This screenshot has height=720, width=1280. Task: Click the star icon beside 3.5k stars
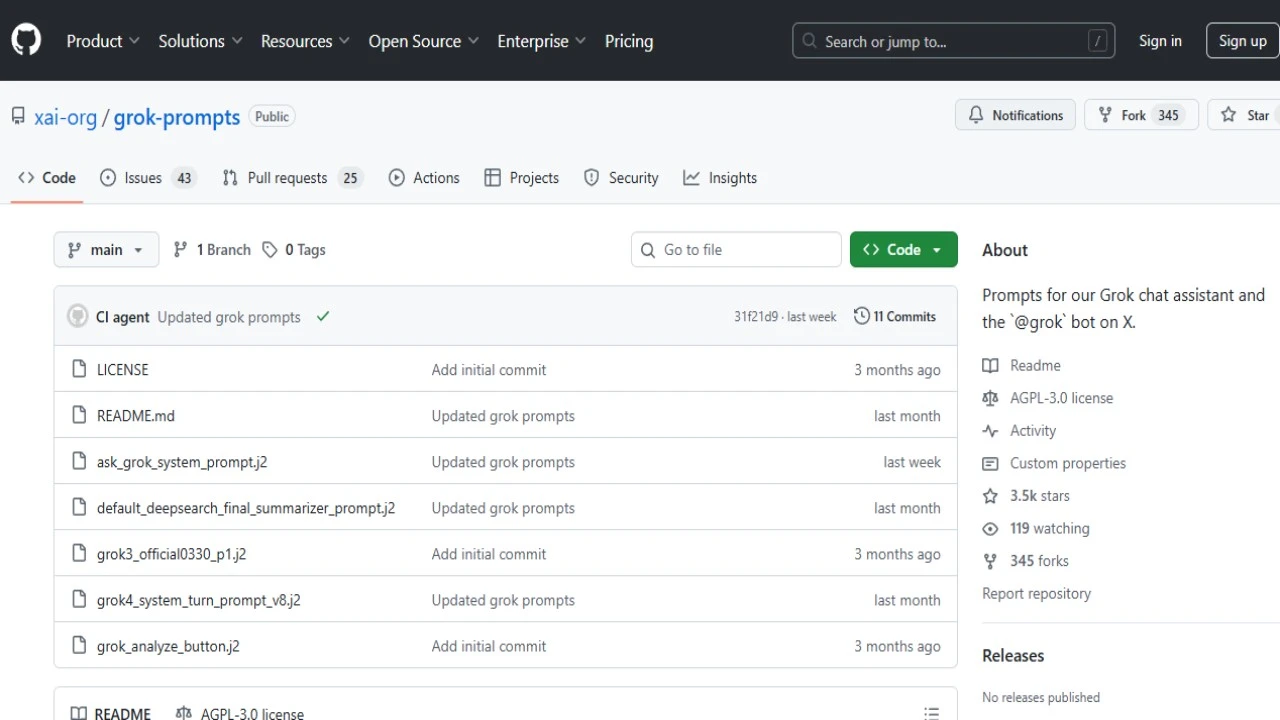990,496
